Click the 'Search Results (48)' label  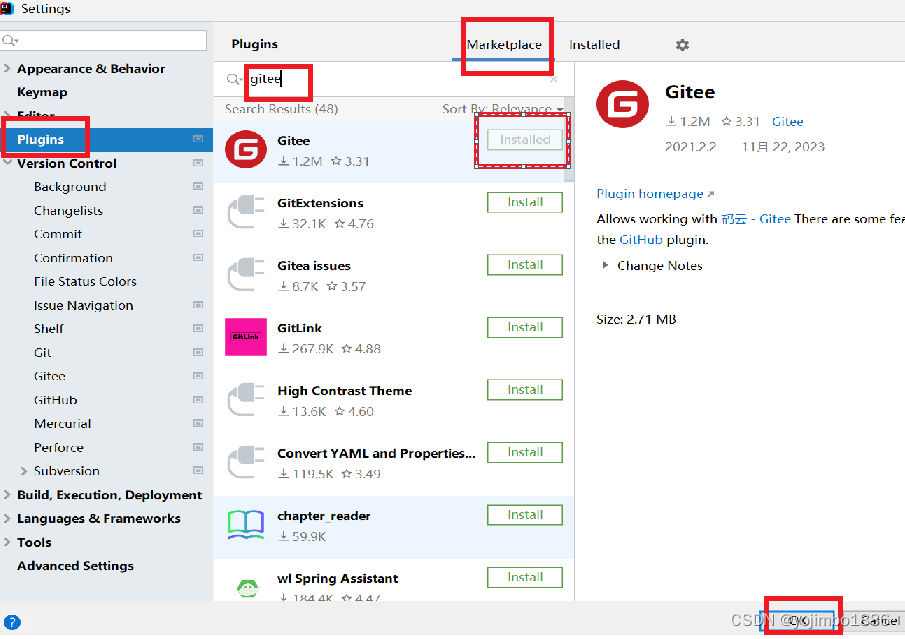click(x=281, y=109)
